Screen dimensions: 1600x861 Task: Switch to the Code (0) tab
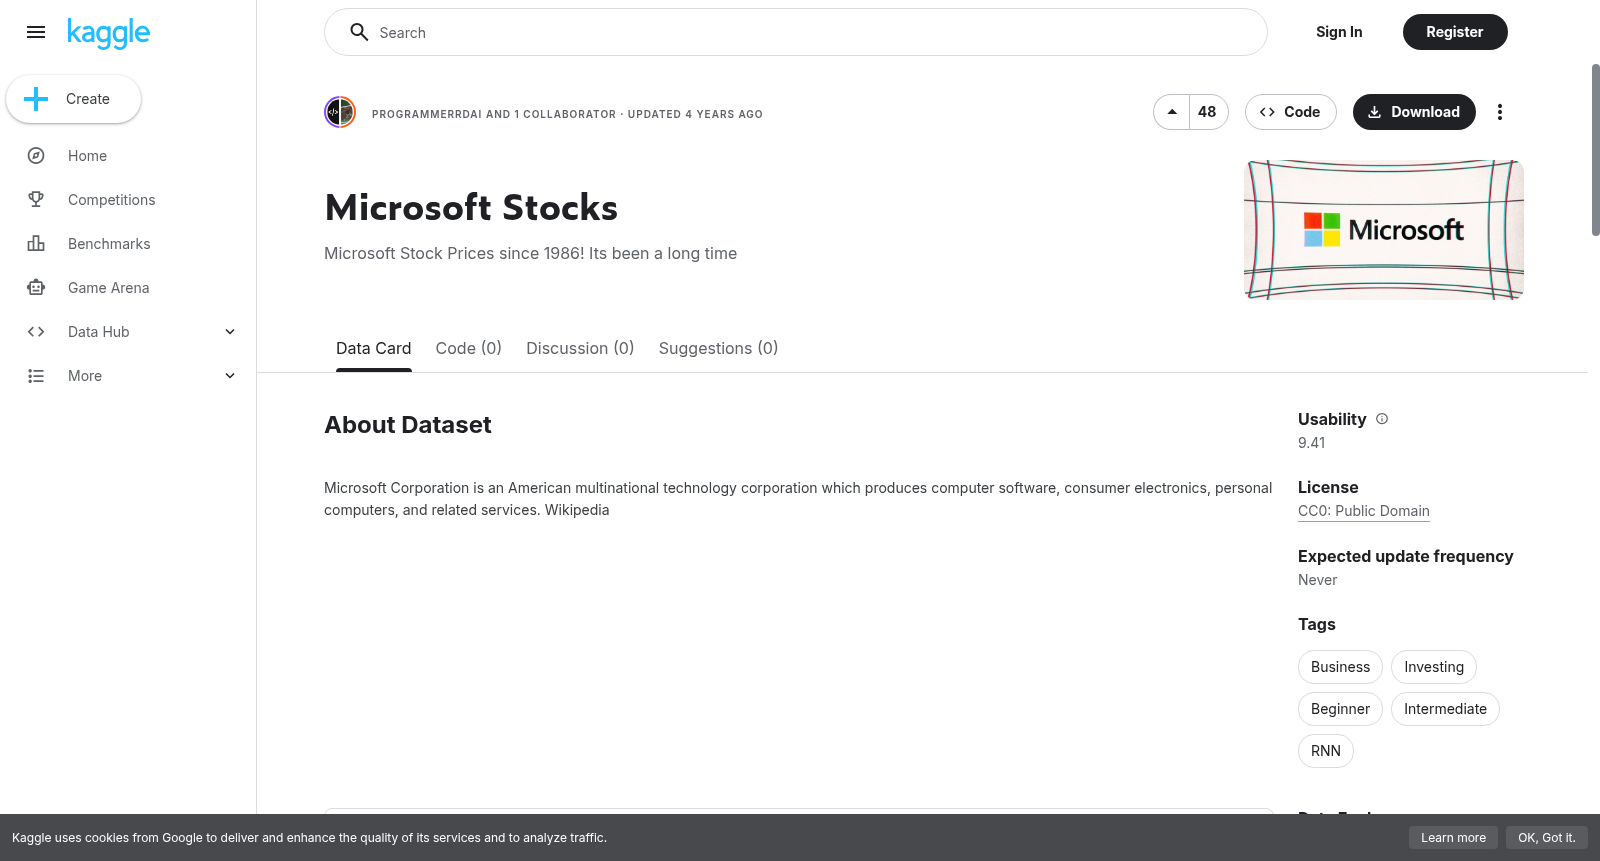coord(469,348)
